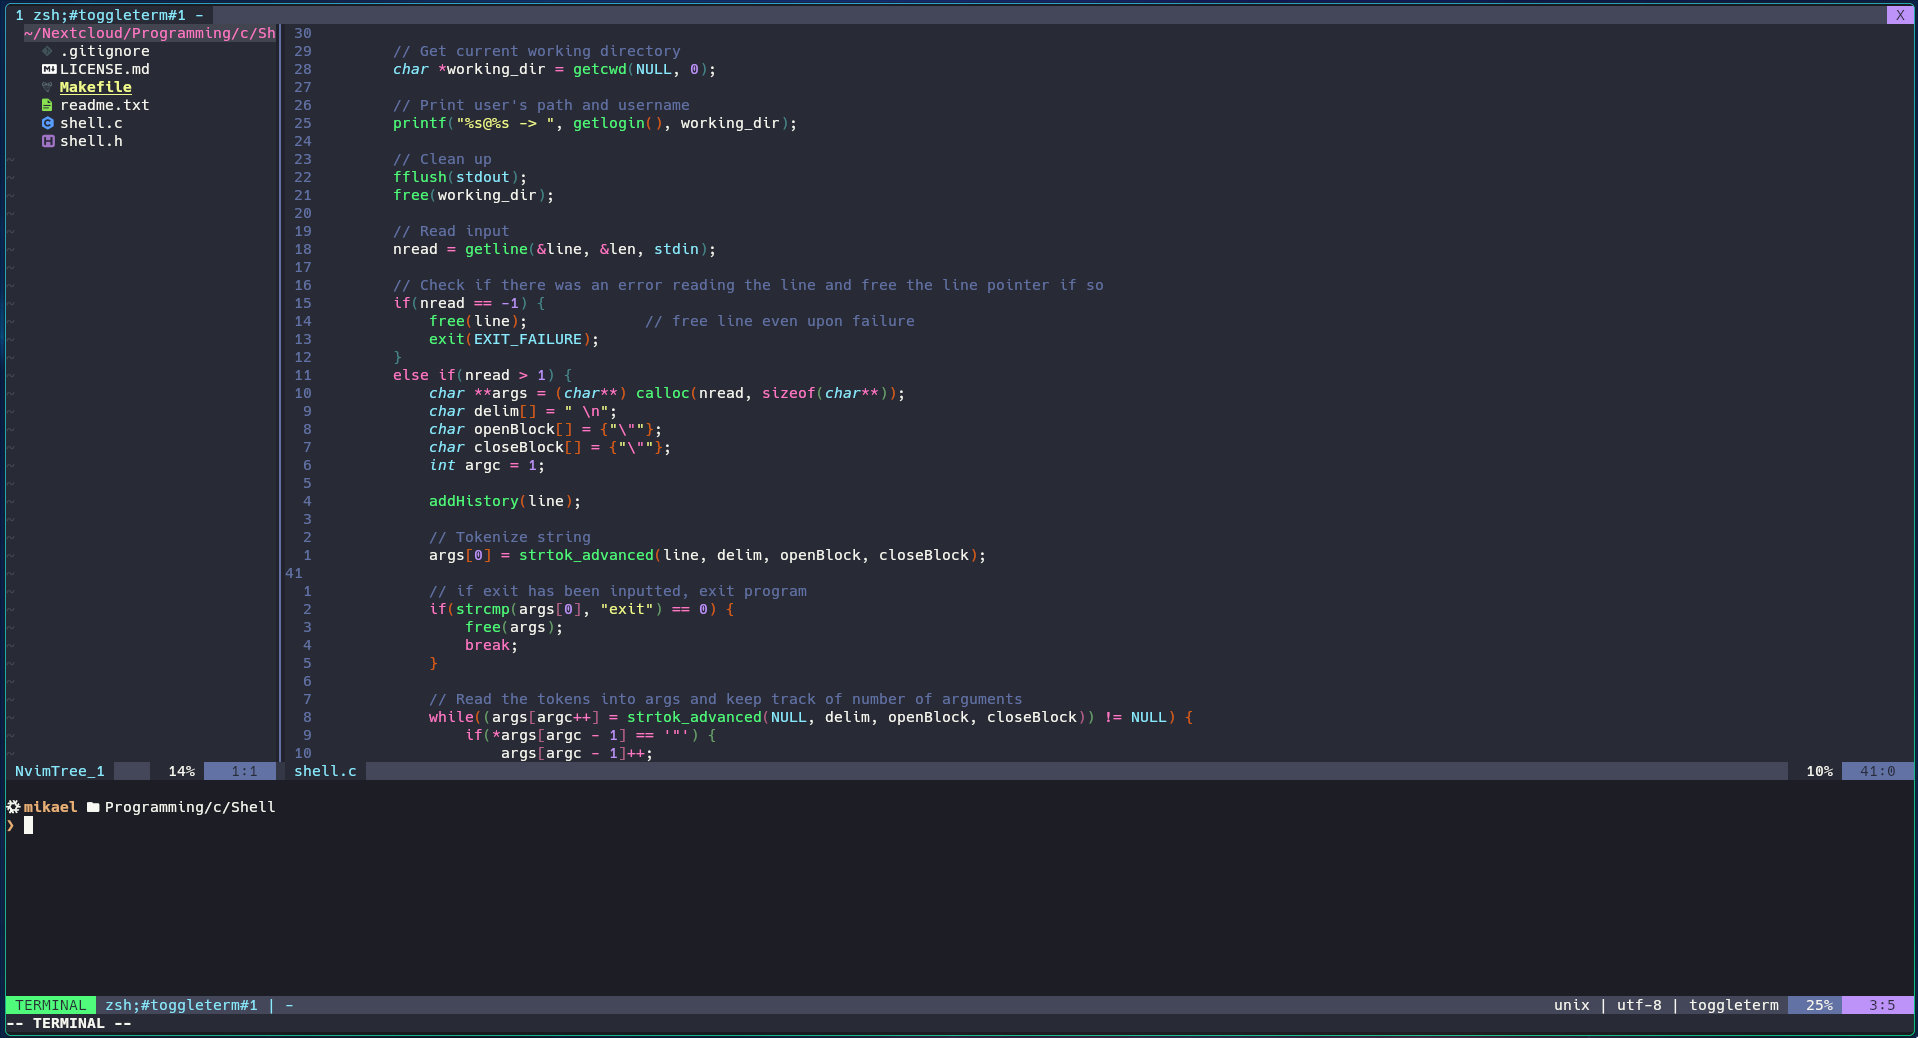Click the 14% scroll percentage indicator
The height and width of the screenshot is (1038, 1918).
pyautogui.click(x=181, y=771)
